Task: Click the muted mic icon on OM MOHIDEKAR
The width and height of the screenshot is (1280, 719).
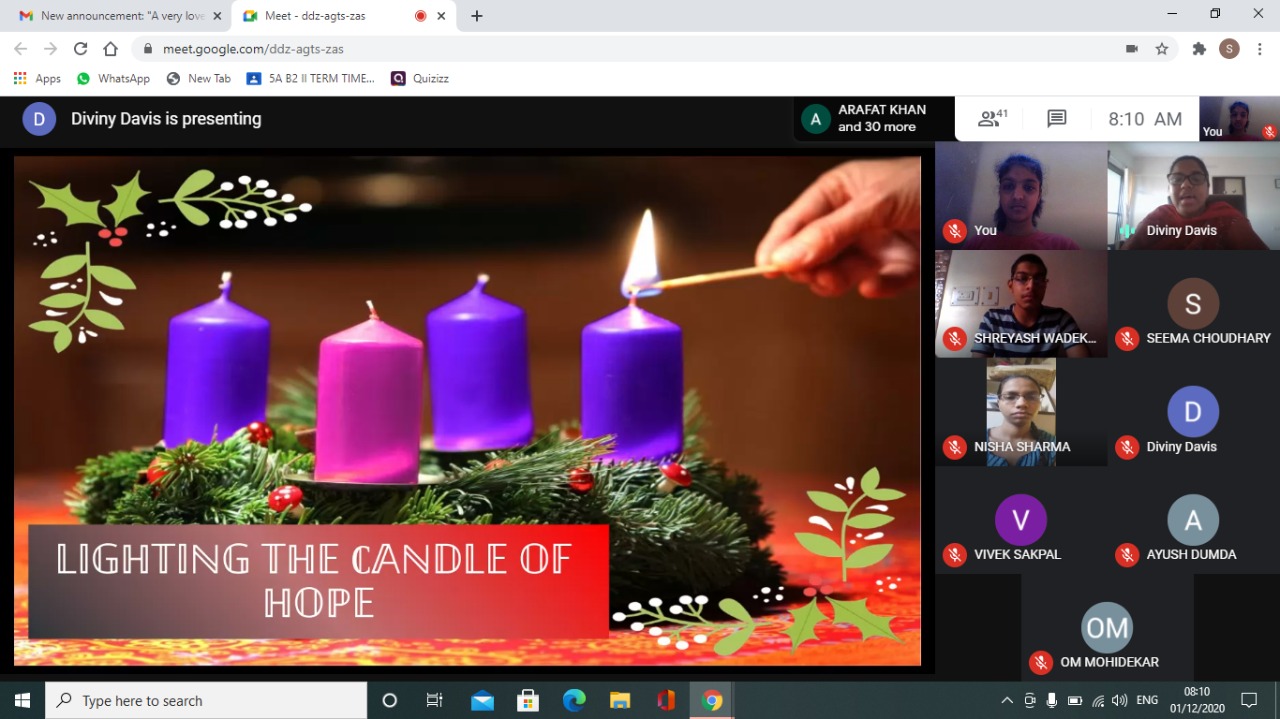Action: click(x=1041, y=662)
